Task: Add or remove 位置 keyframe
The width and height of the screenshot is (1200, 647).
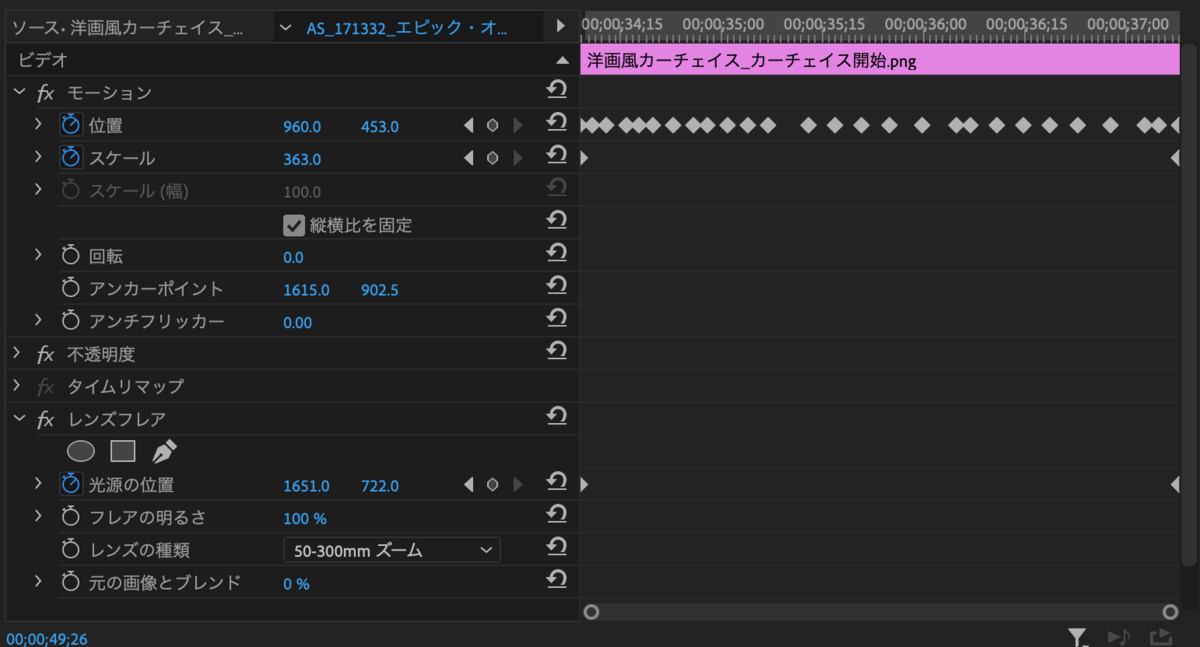Action: pos(492,126)
